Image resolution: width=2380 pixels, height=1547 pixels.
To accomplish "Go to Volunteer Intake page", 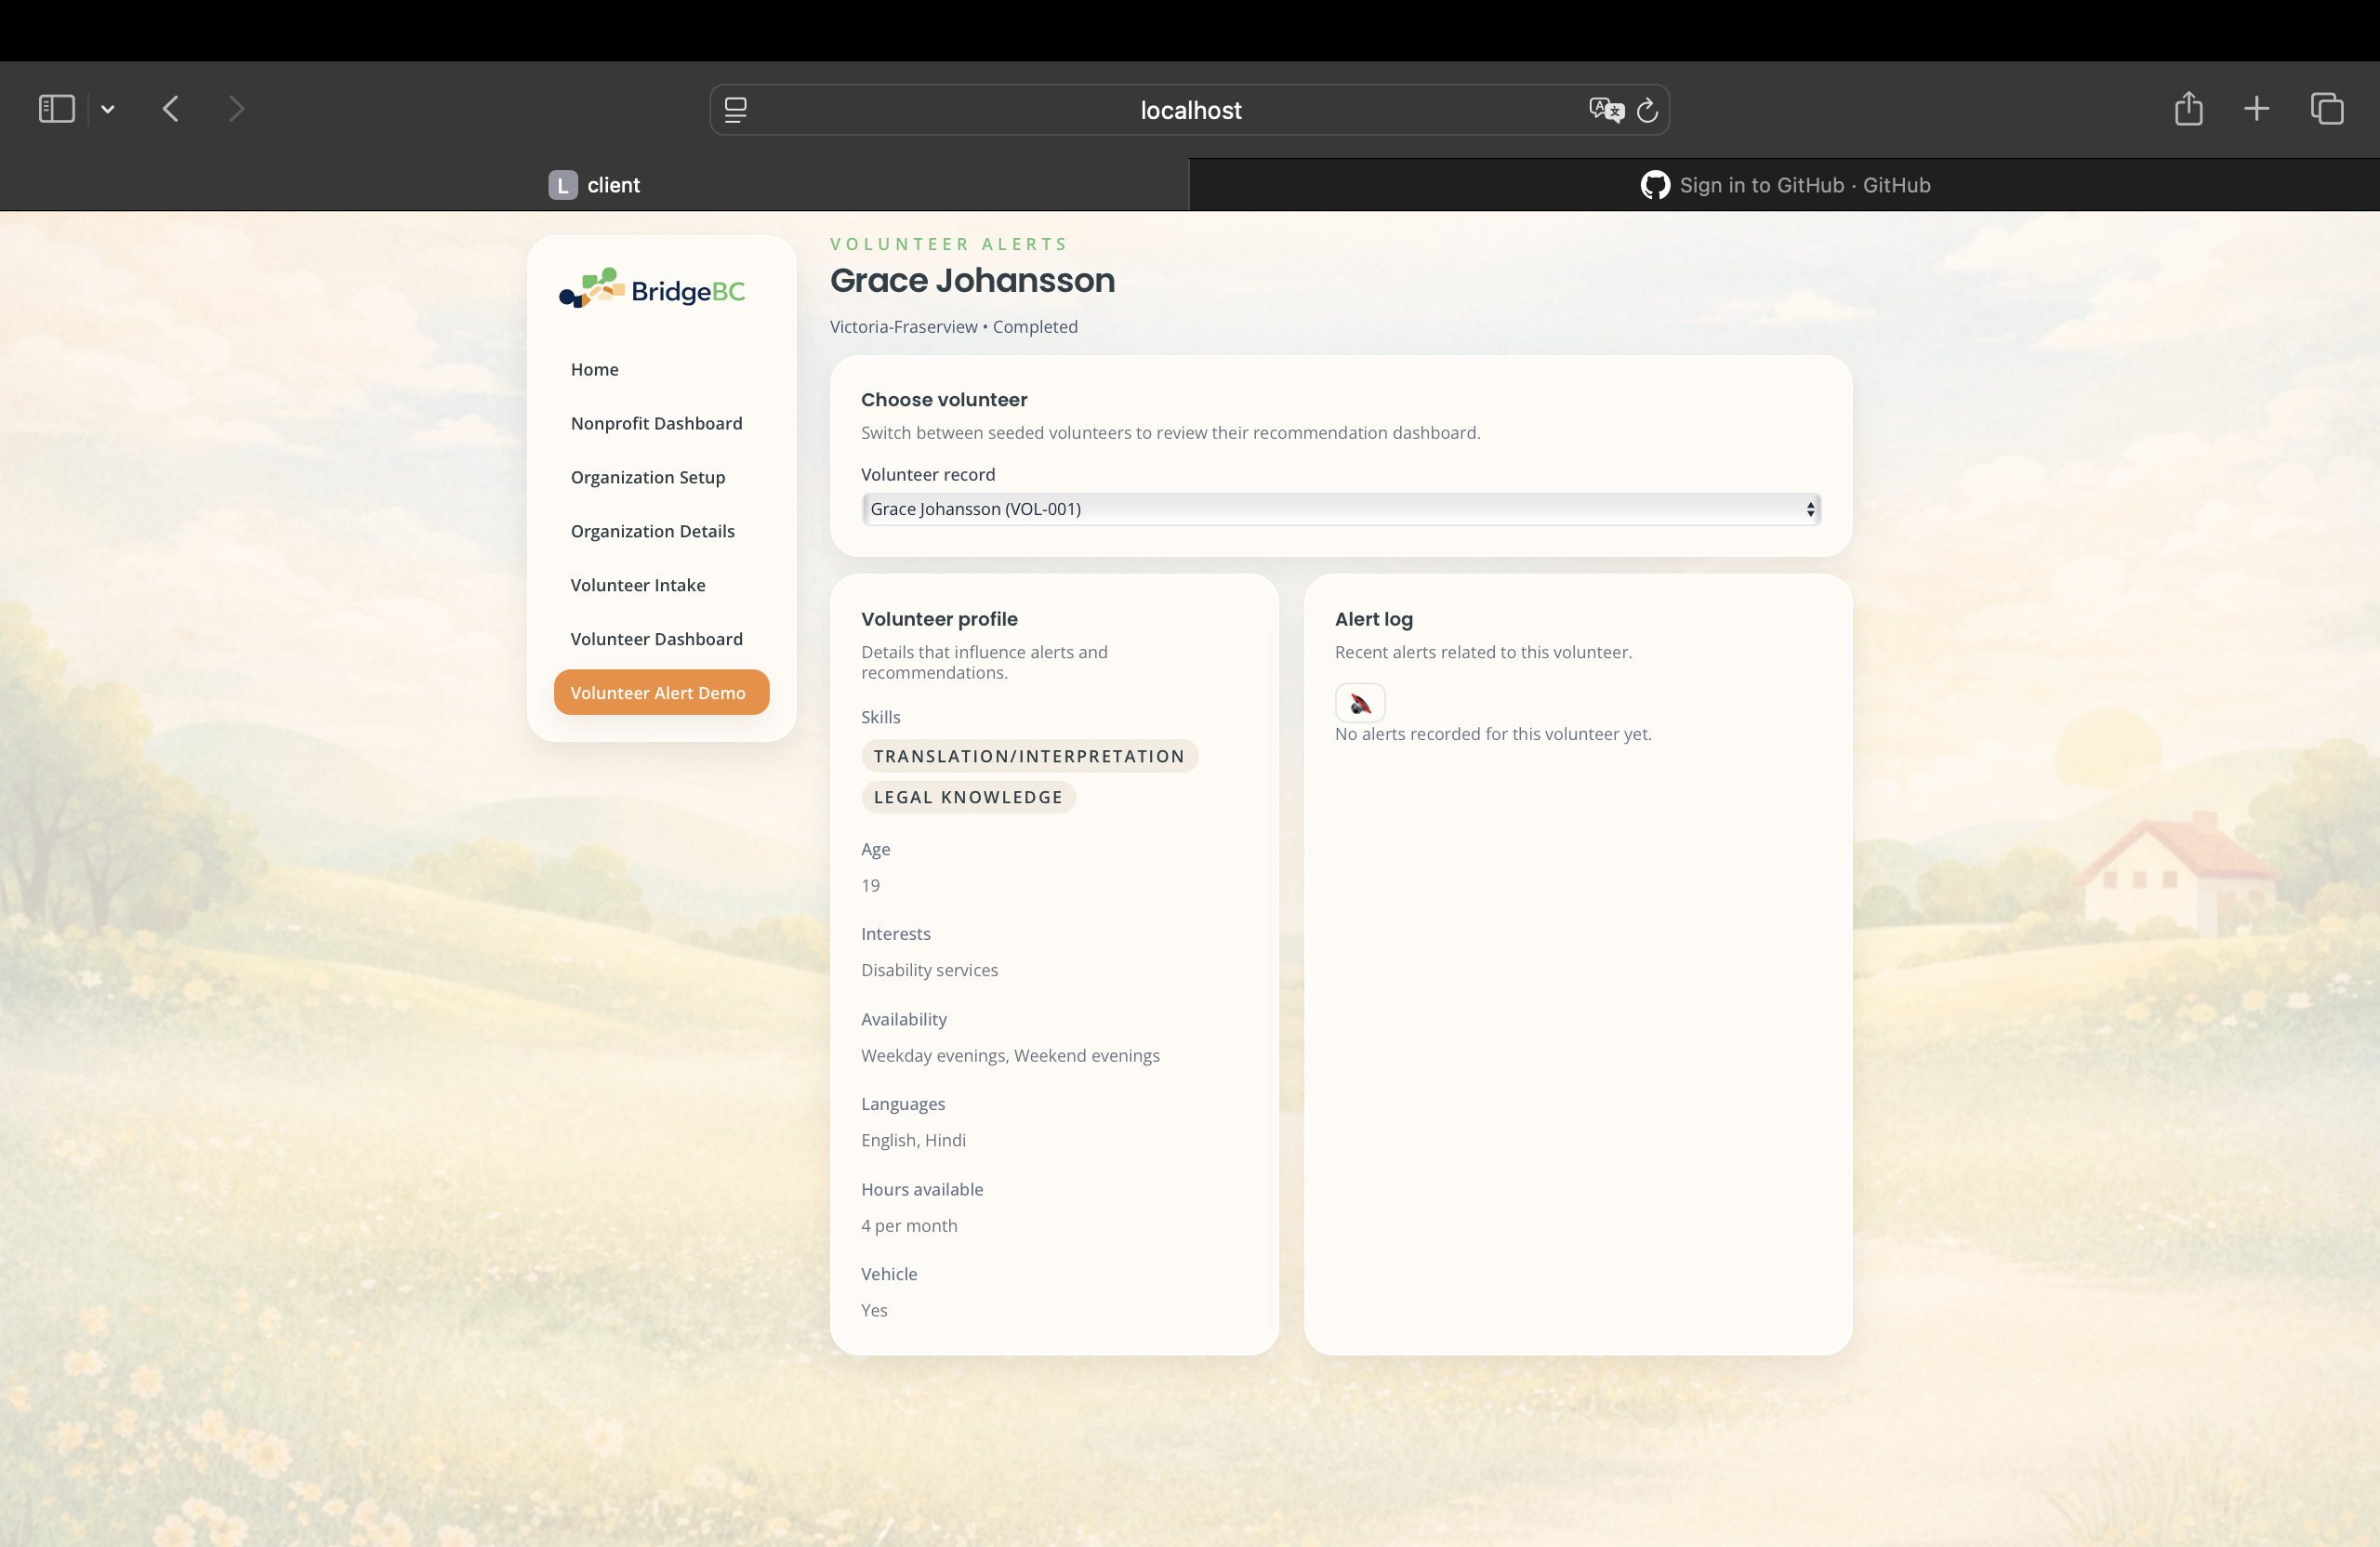I will pyautogui.click(x=638, y=585).
